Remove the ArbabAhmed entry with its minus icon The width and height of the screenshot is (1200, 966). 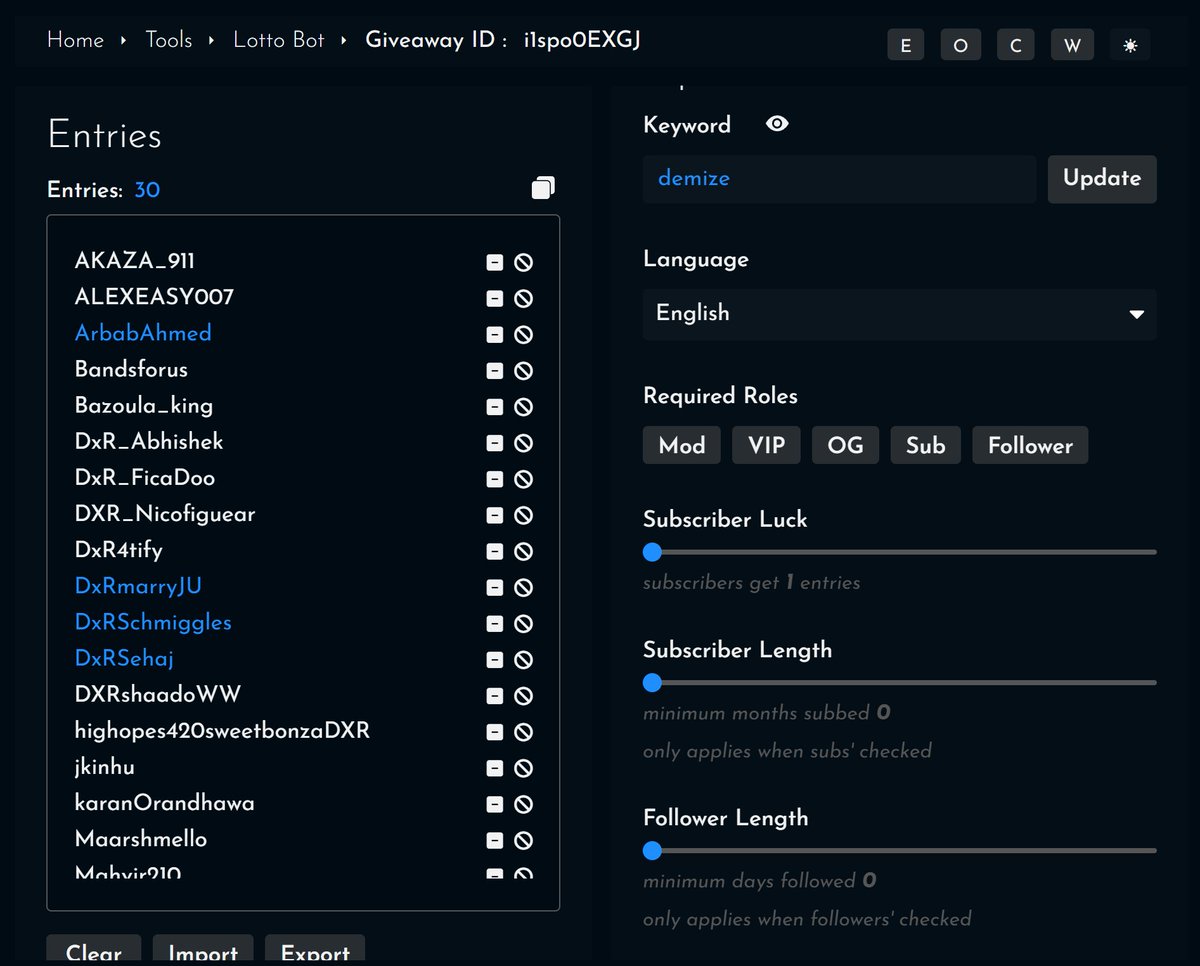494,334
